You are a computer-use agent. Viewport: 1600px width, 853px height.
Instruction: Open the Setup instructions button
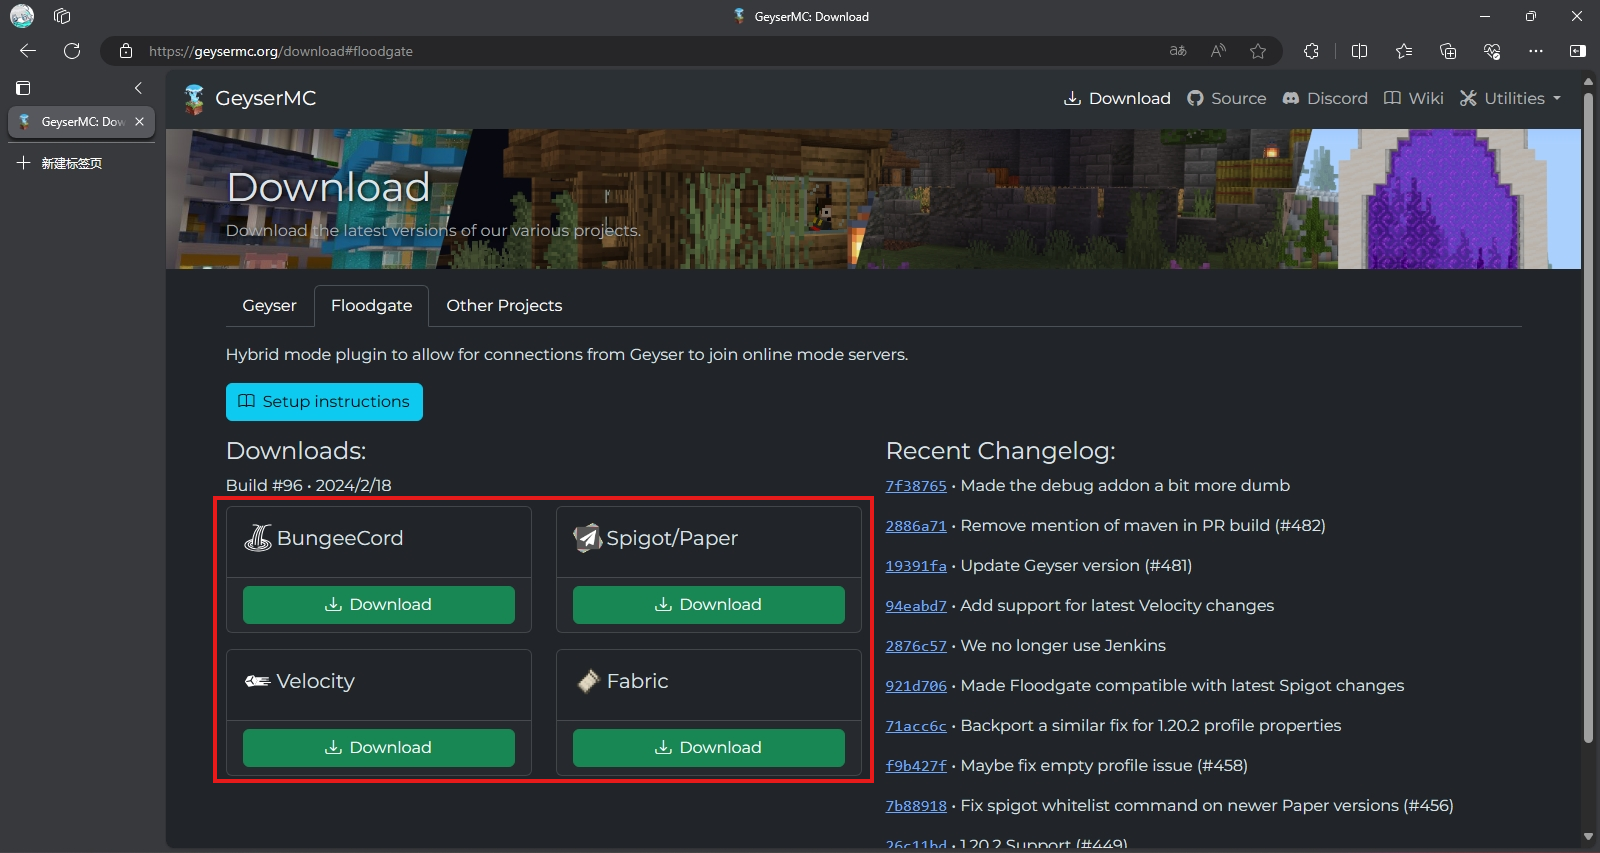coord(324,402)
